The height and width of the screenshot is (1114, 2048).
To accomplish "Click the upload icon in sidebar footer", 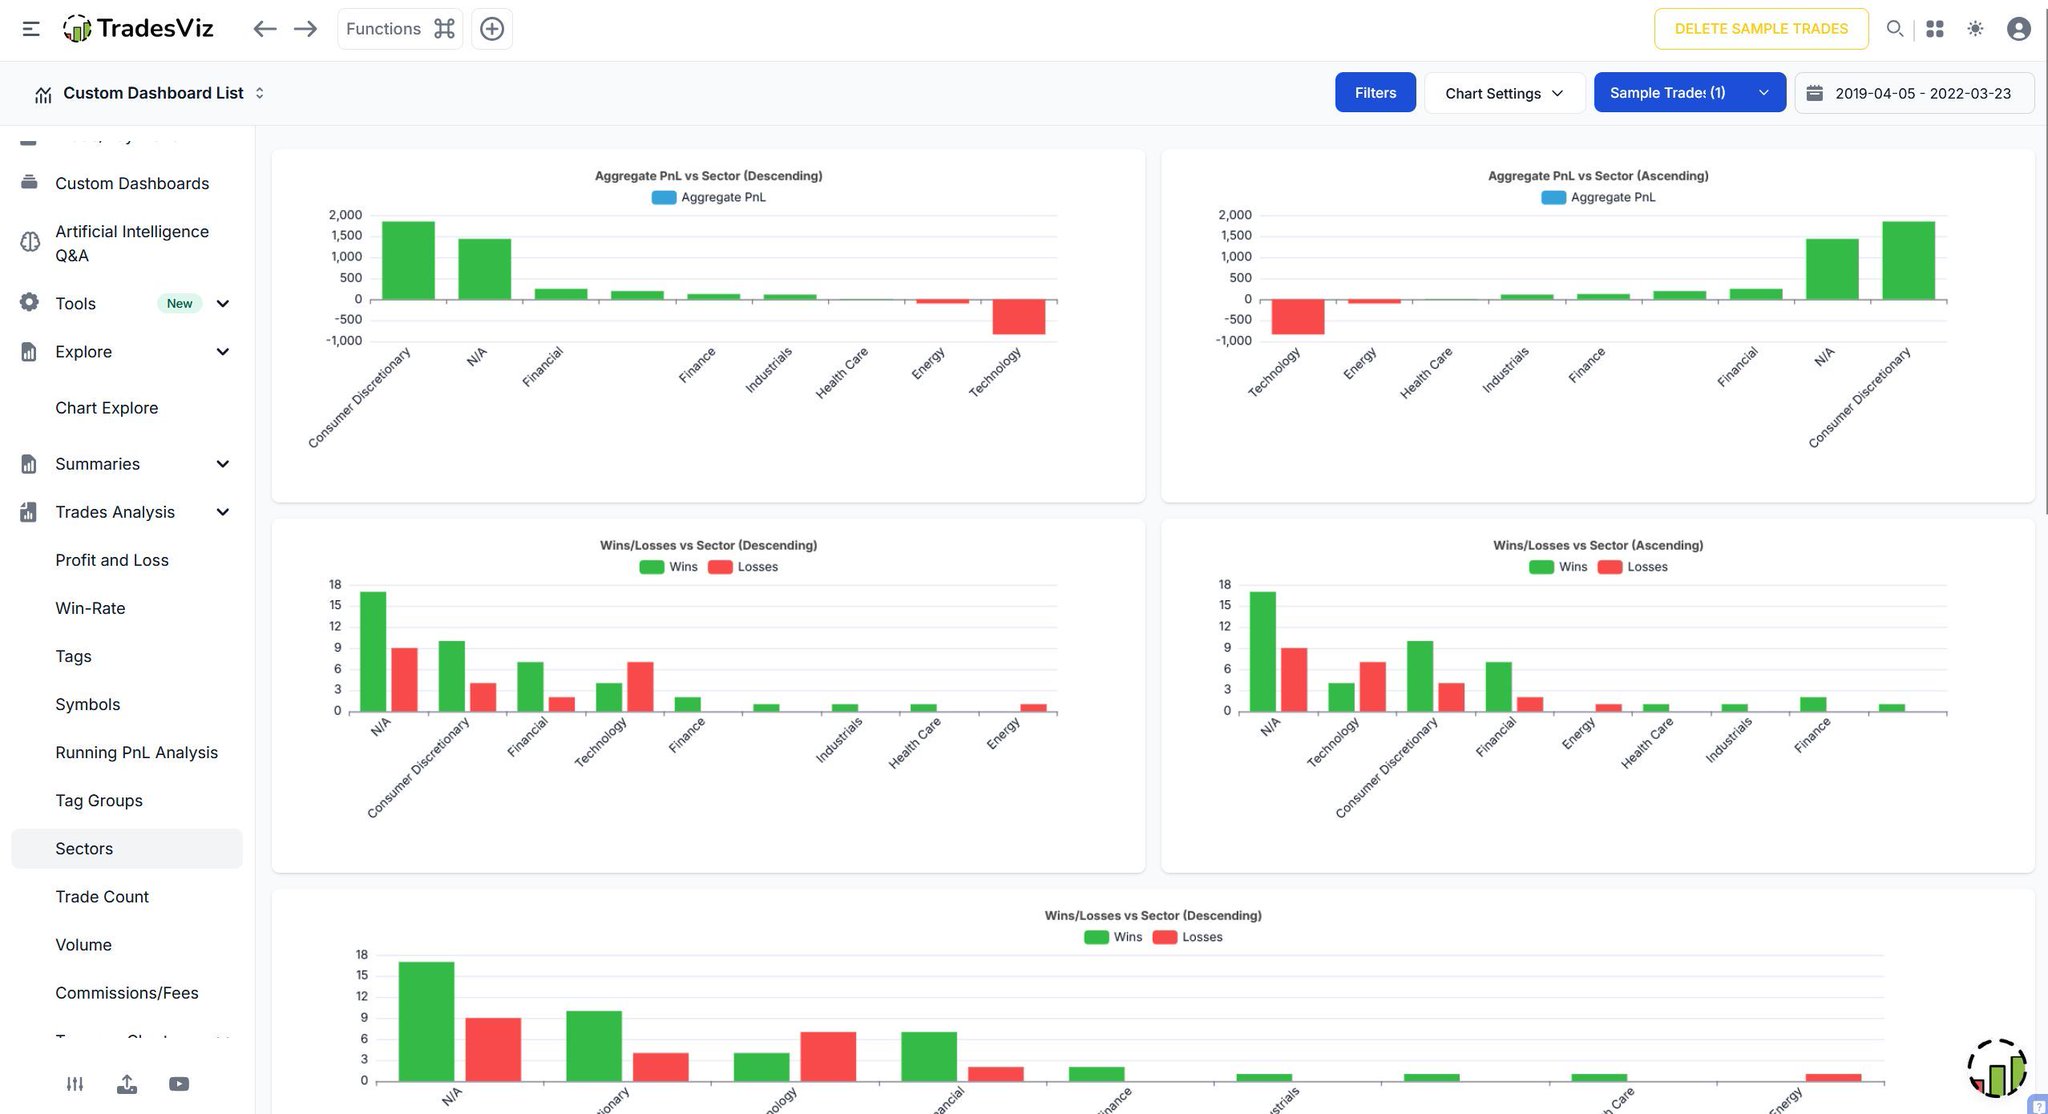I will [x=127, y=1084].
